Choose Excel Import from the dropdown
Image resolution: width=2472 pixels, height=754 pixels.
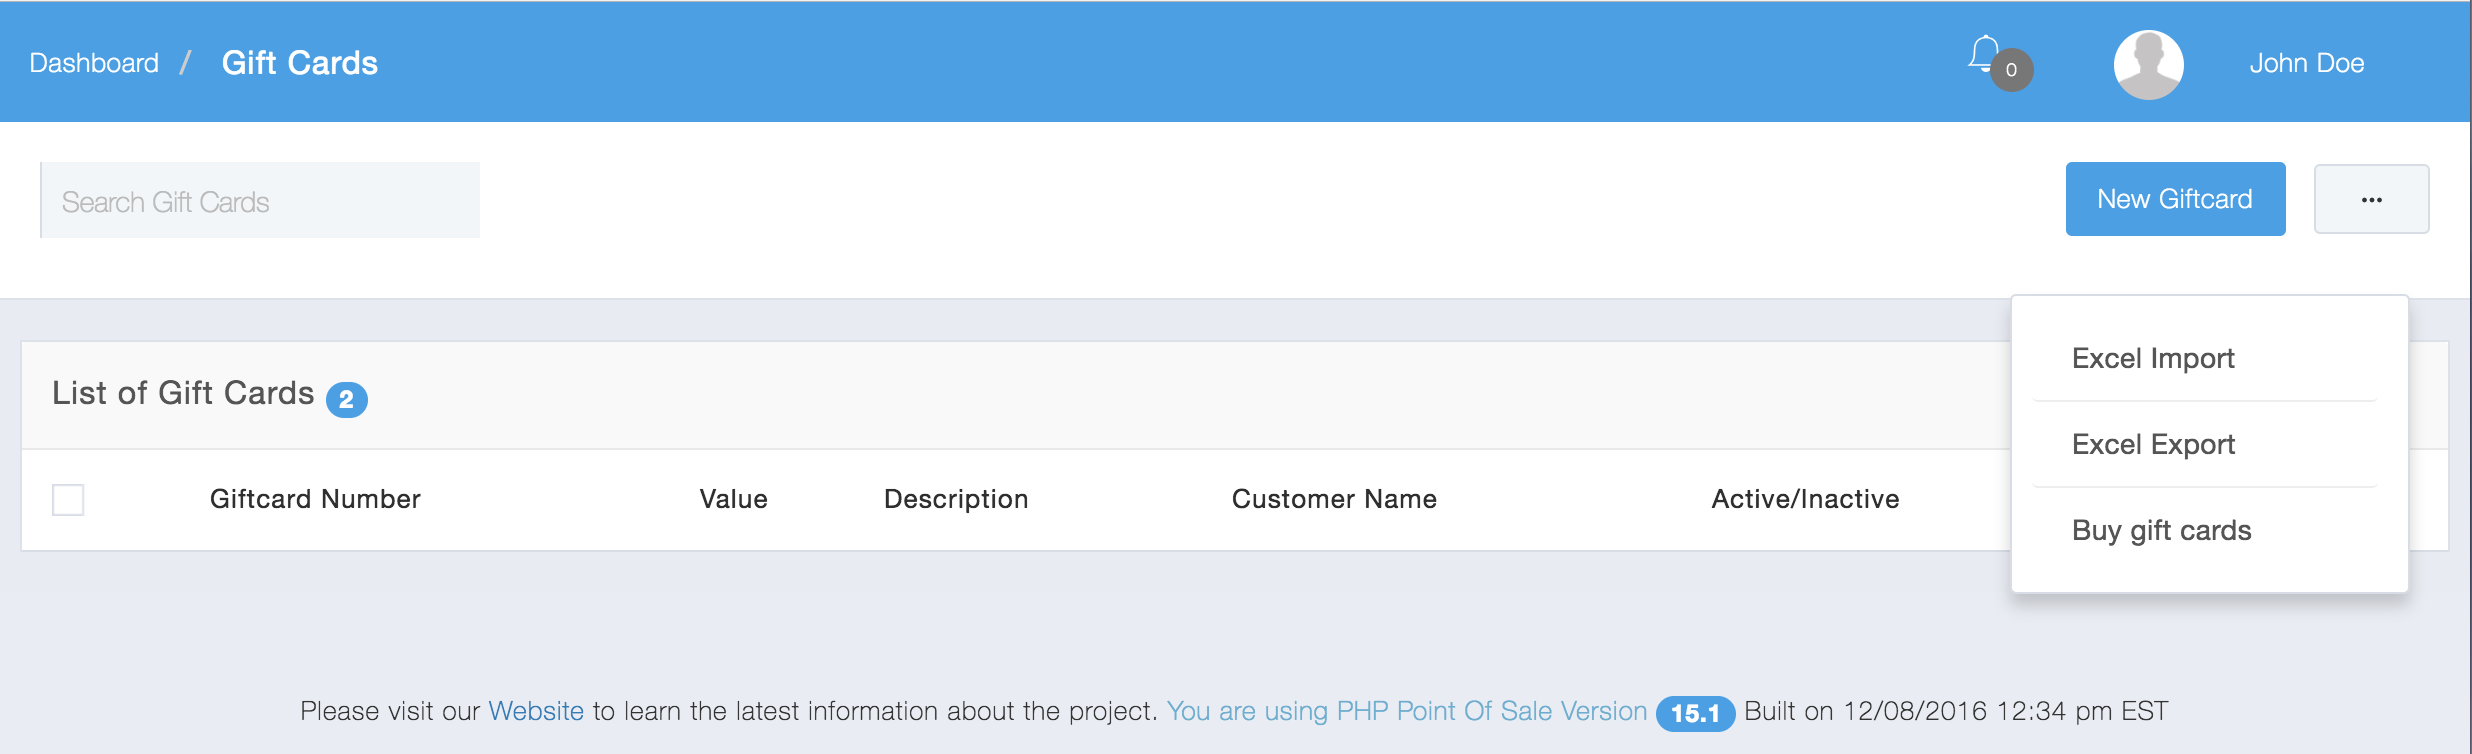pyautogui.click(x=2153, y=358)
